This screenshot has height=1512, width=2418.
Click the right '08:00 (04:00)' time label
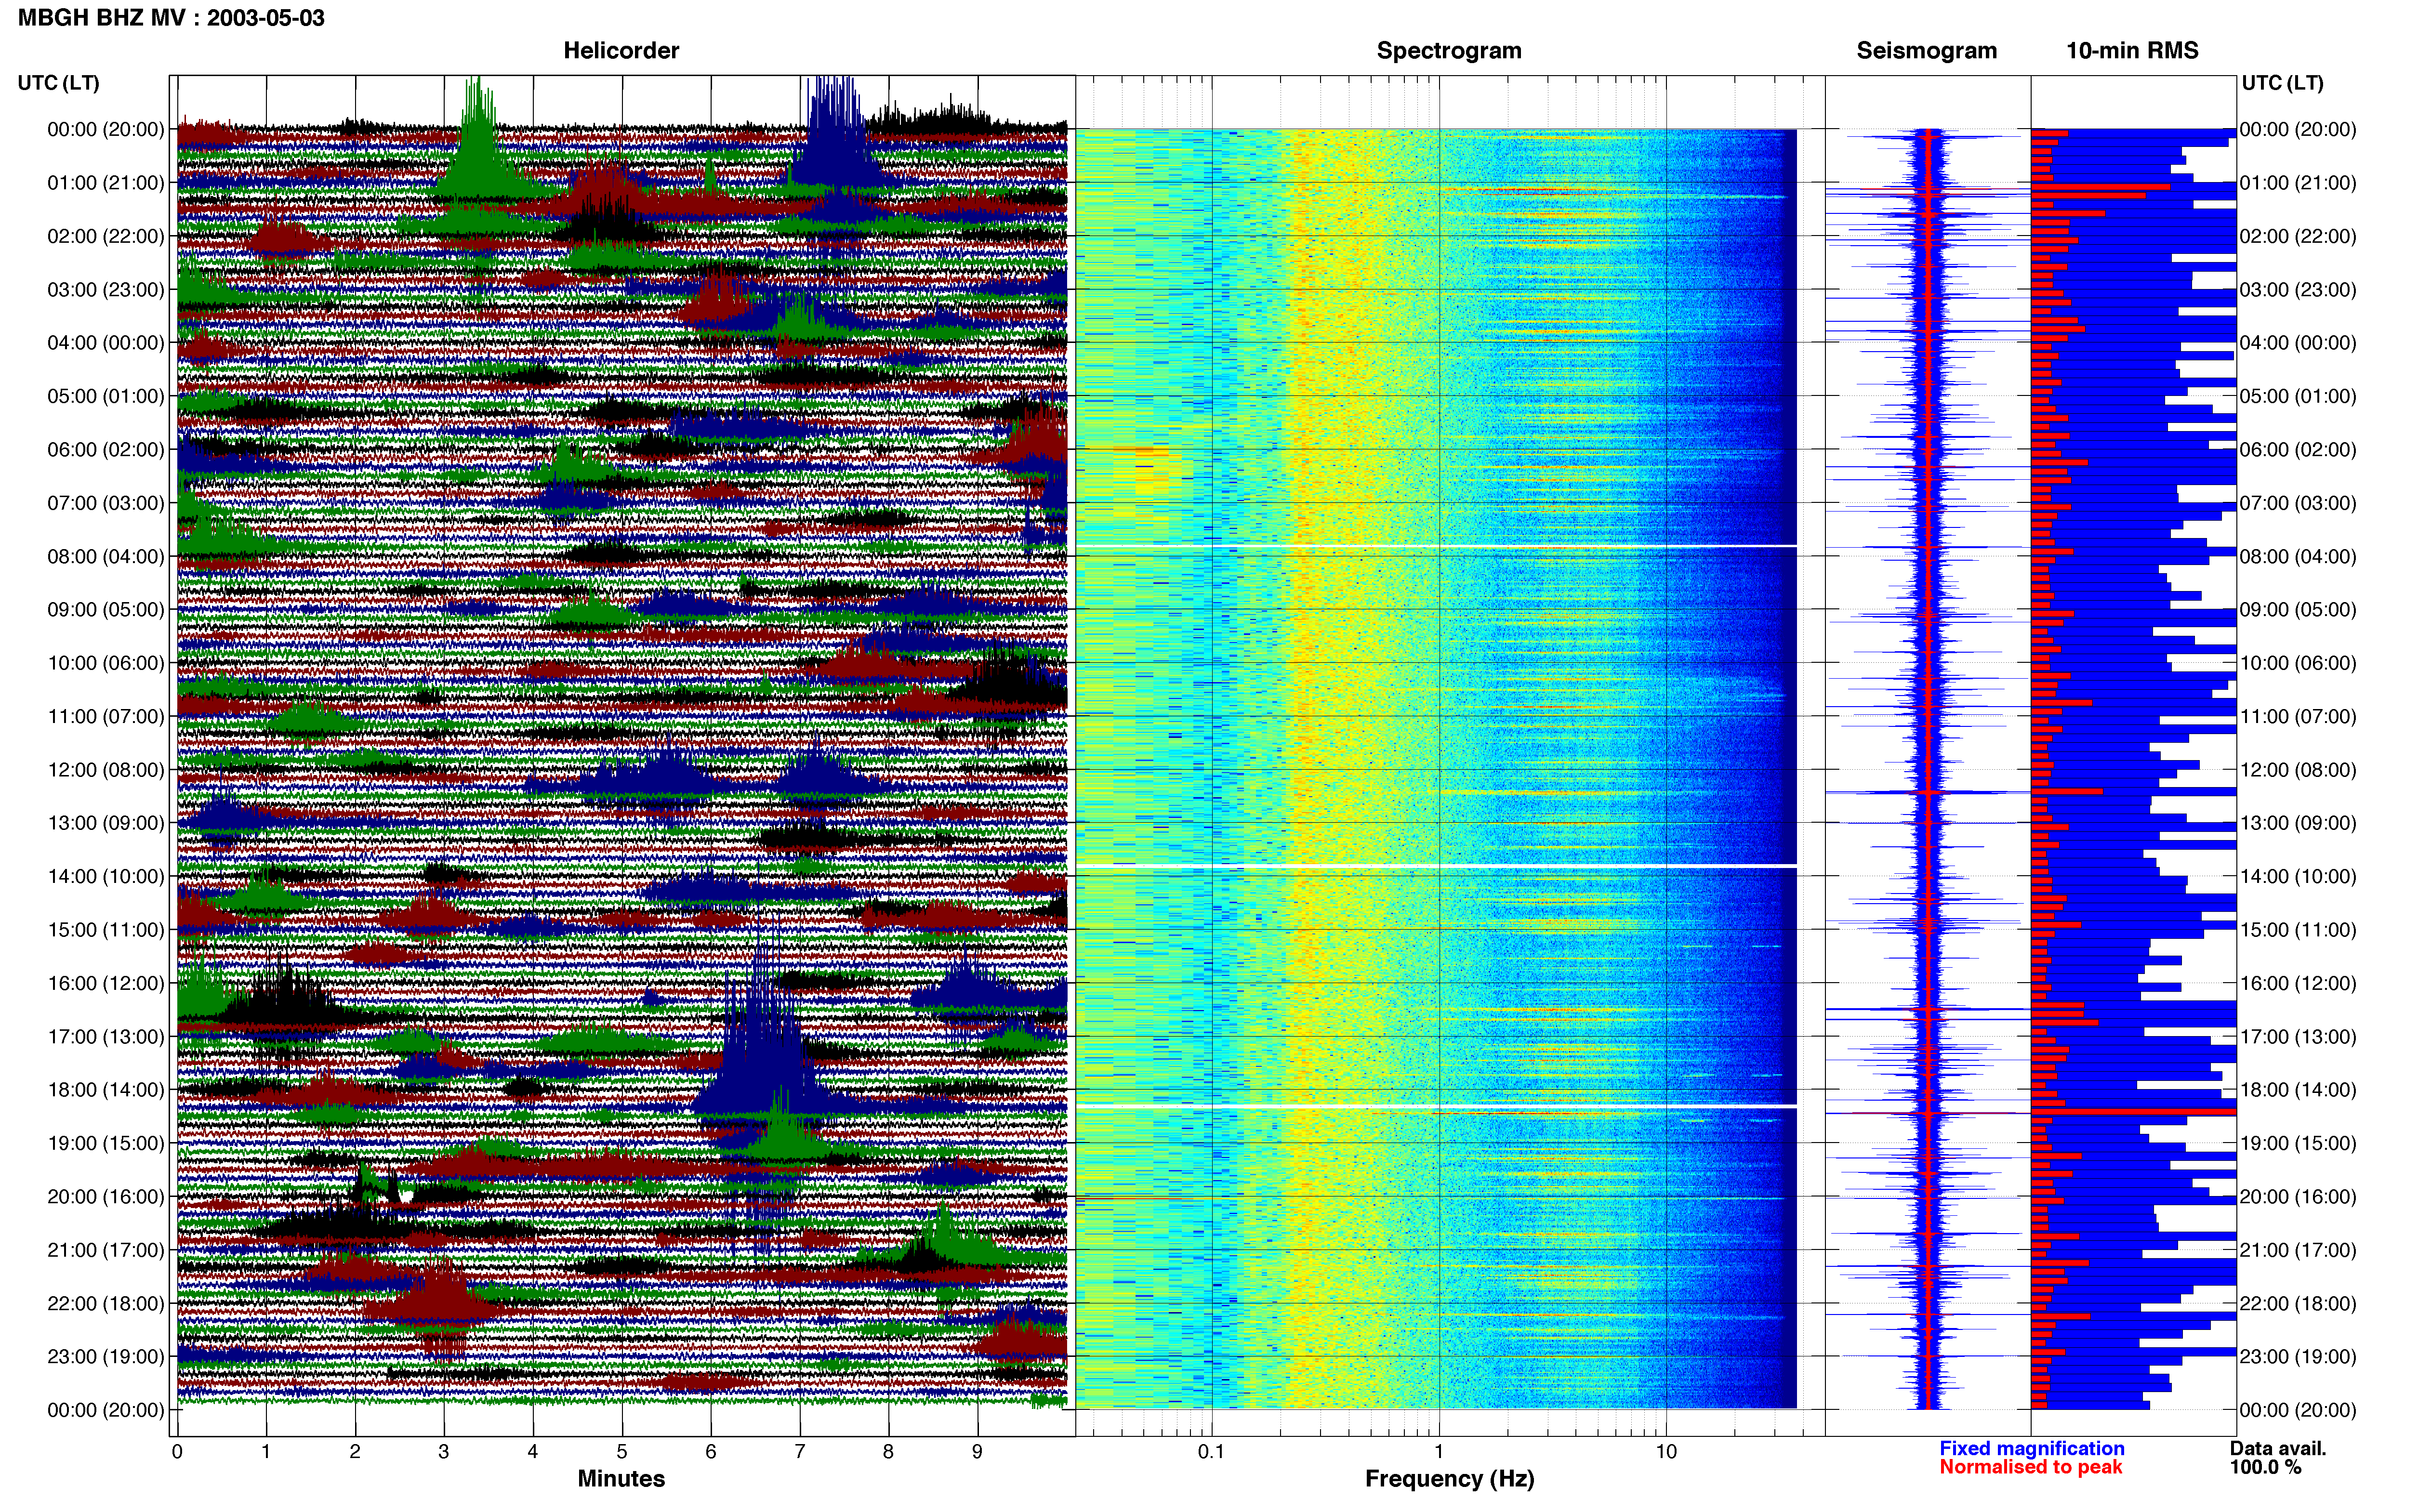(2298, 556)
